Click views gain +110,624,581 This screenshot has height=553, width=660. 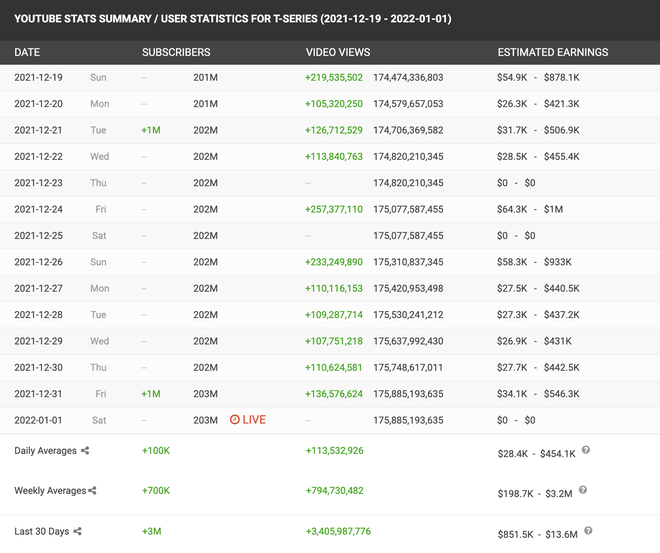click(334, 368)
